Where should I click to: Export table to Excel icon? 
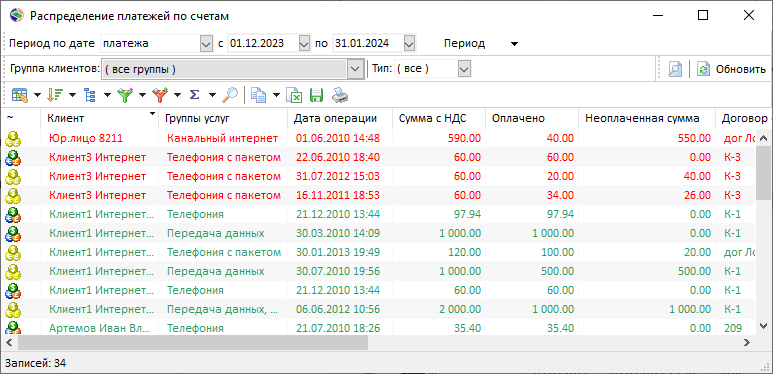pos(294,95)
